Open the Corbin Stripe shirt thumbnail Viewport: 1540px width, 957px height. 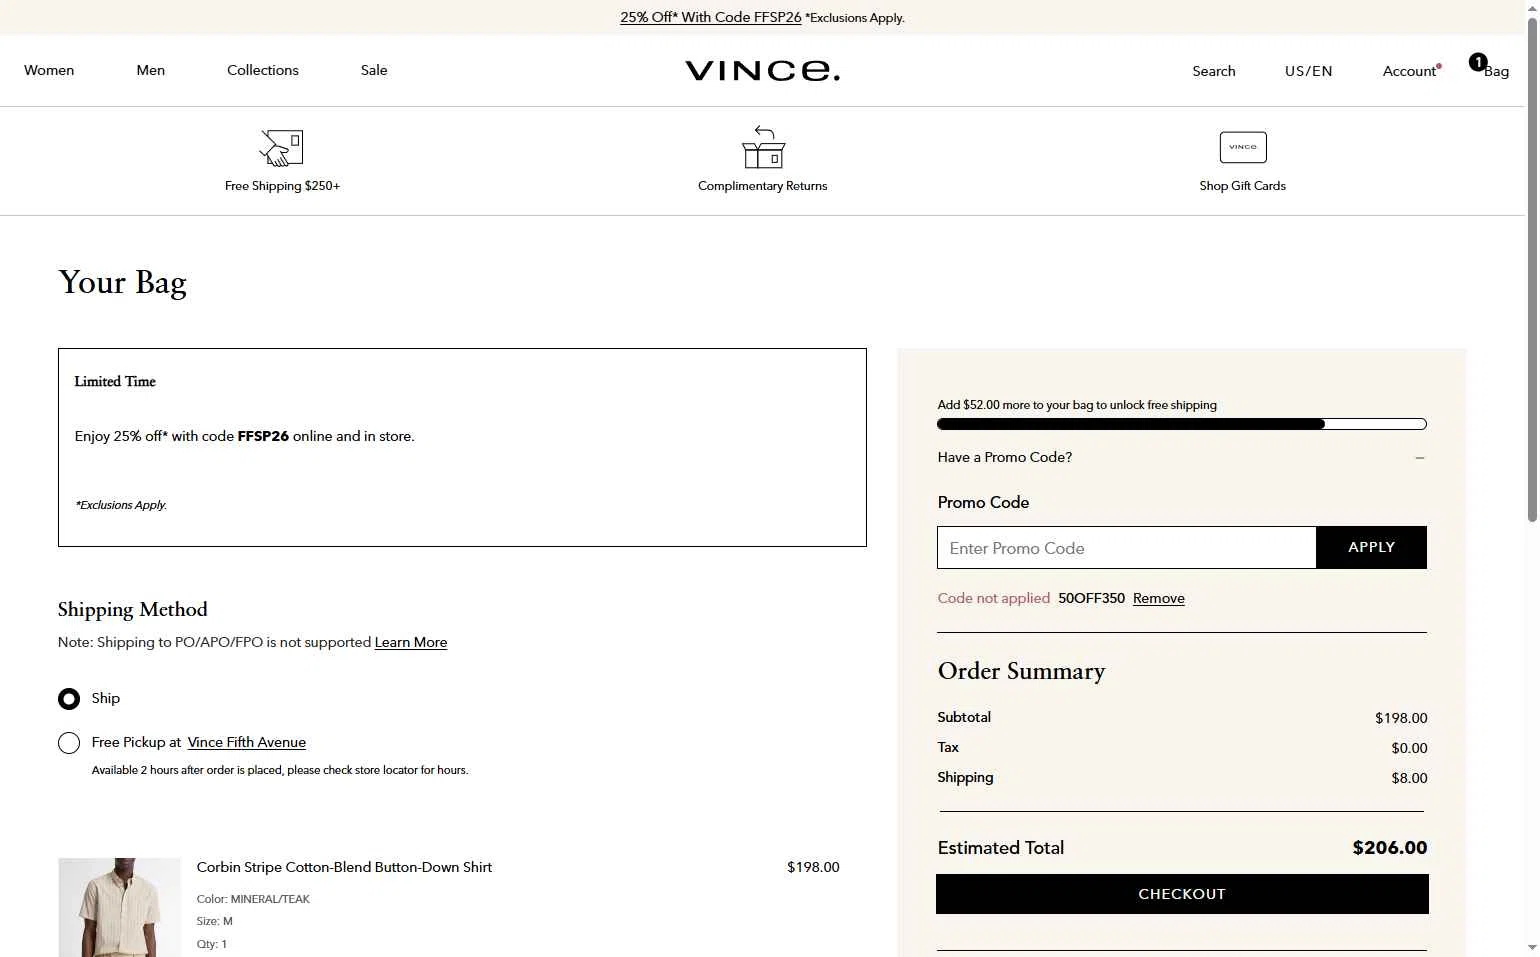(119, 906)
